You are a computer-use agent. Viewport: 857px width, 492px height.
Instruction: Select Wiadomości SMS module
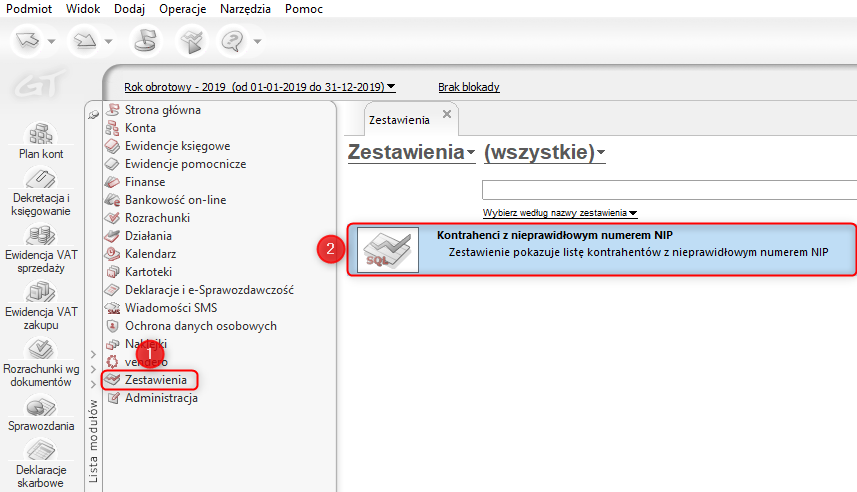coord(171,308)
